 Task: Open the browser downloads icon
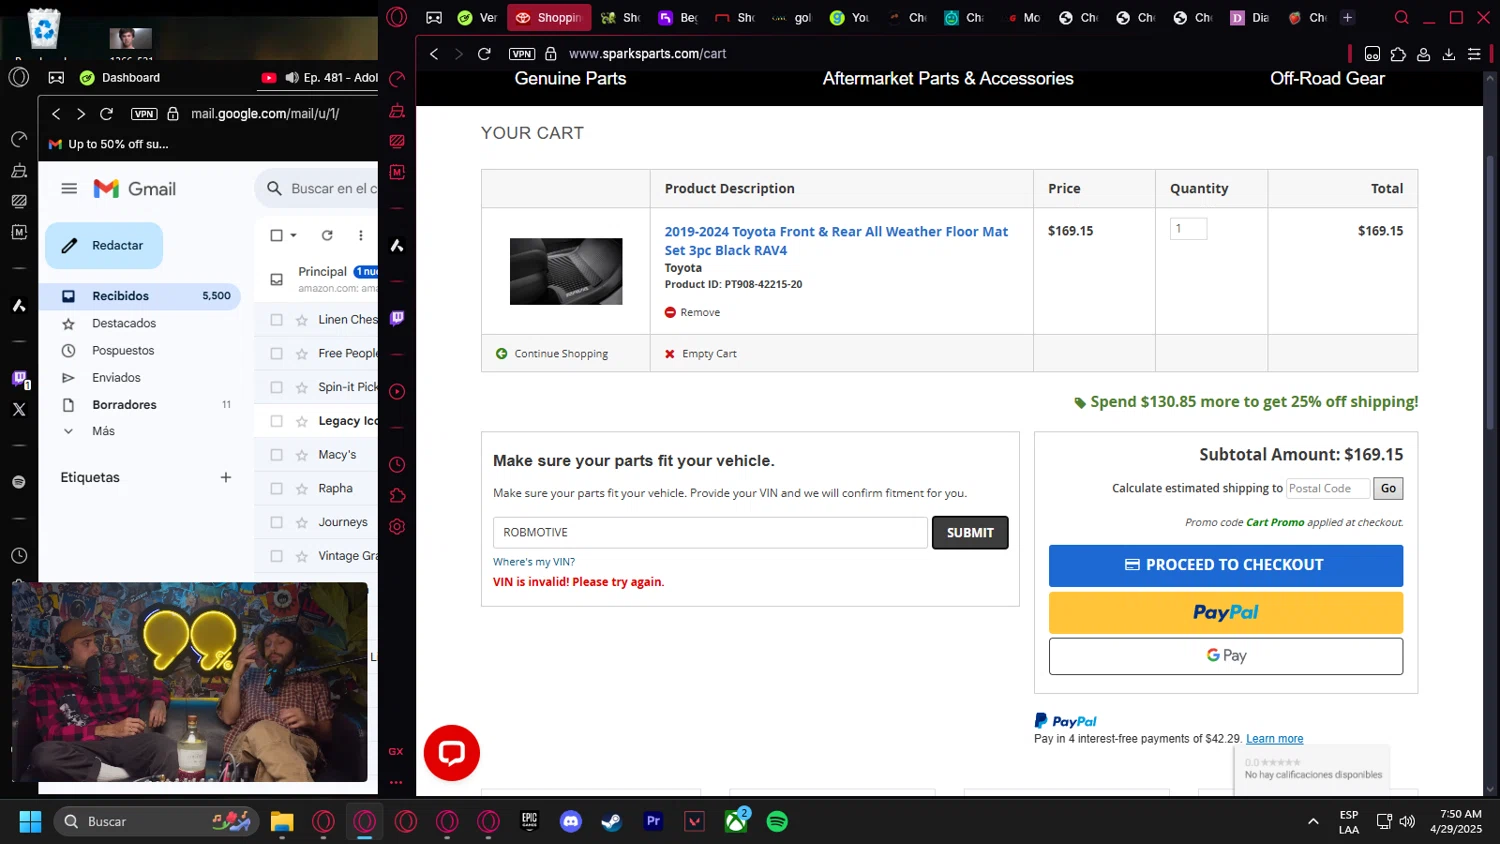coord(1449,54)
